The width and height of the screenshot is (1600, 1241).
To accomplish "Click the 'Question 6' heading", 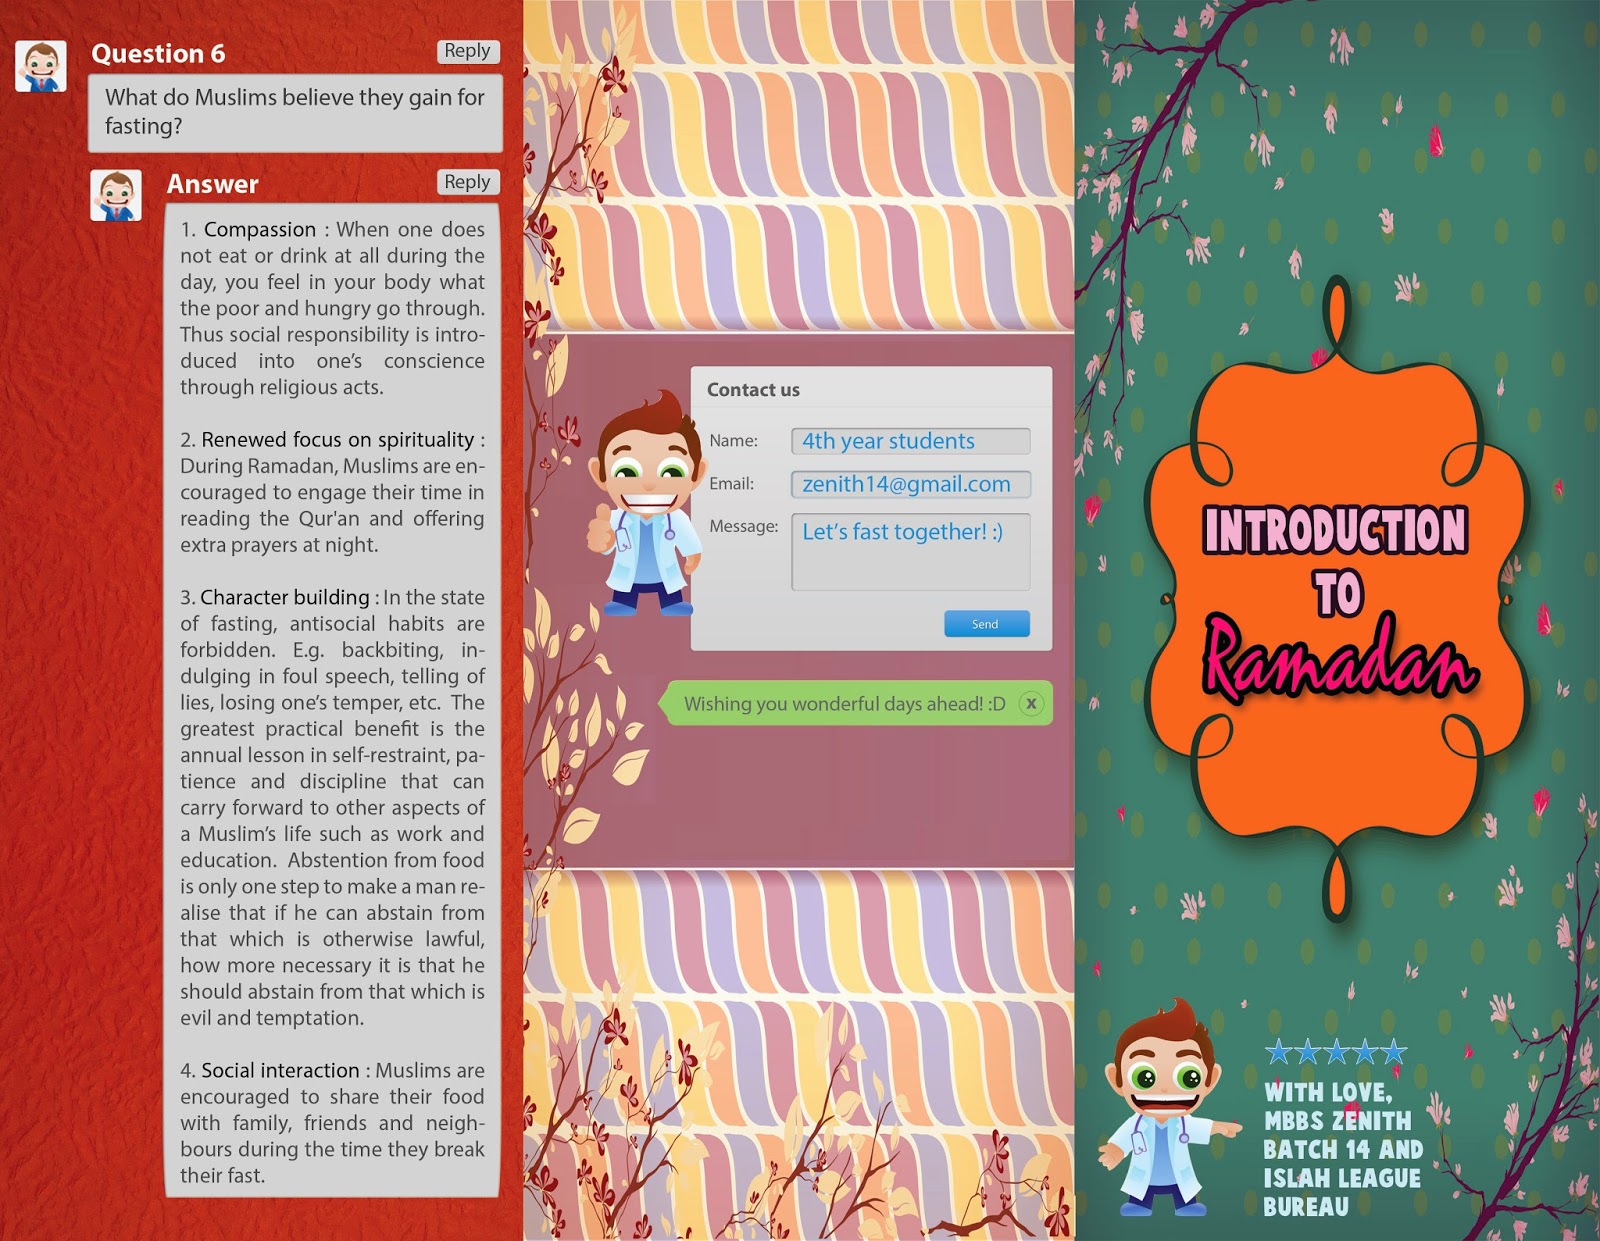I will coord(158,54).
